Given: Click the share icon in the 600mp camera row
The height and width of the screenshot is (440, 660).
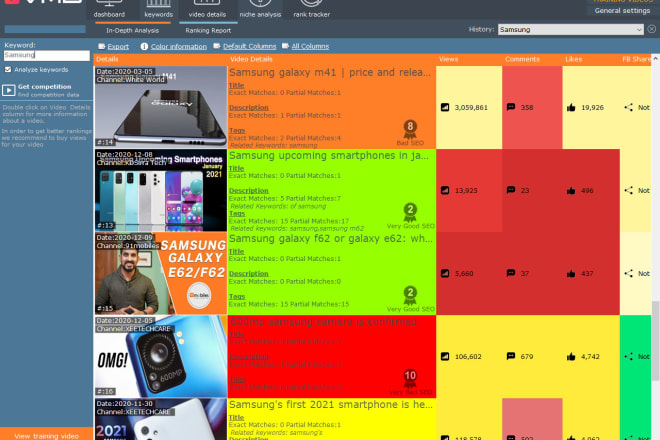Looking at the screenshot, I should [628, 356].
